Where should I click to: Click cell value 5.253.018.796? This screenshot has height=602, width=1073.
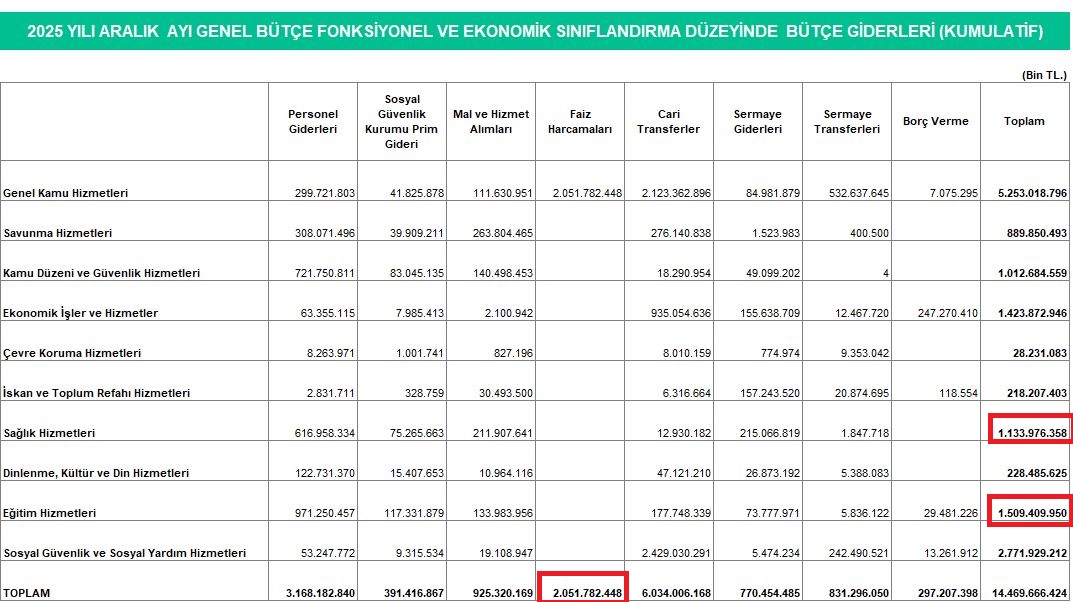pos(1032,193)
